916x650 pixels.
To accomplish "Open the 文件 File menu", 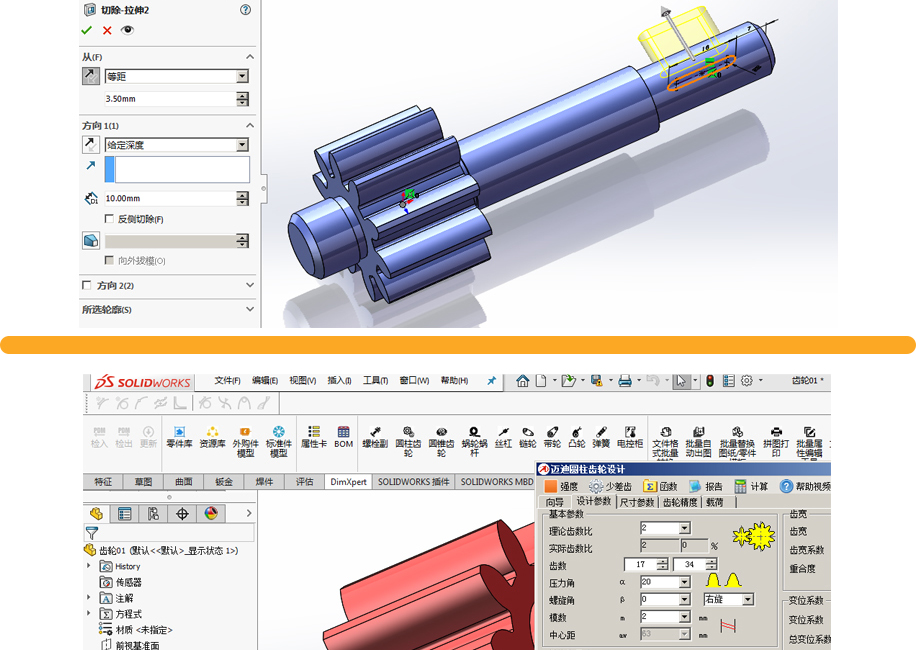I will 227,381.
